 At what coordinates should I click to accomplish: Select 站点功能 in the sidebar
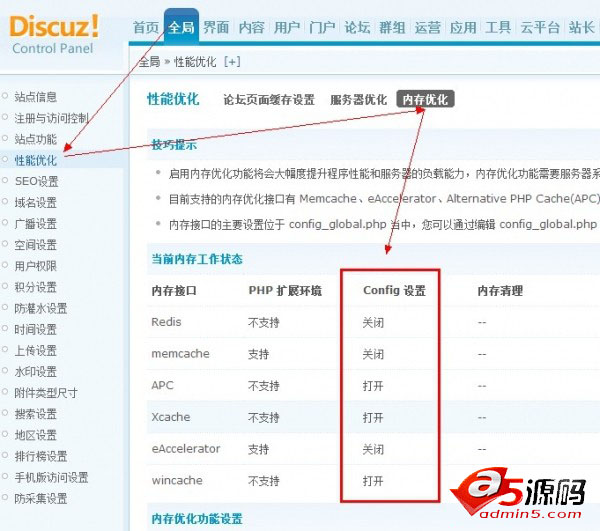tap(36, 139)
